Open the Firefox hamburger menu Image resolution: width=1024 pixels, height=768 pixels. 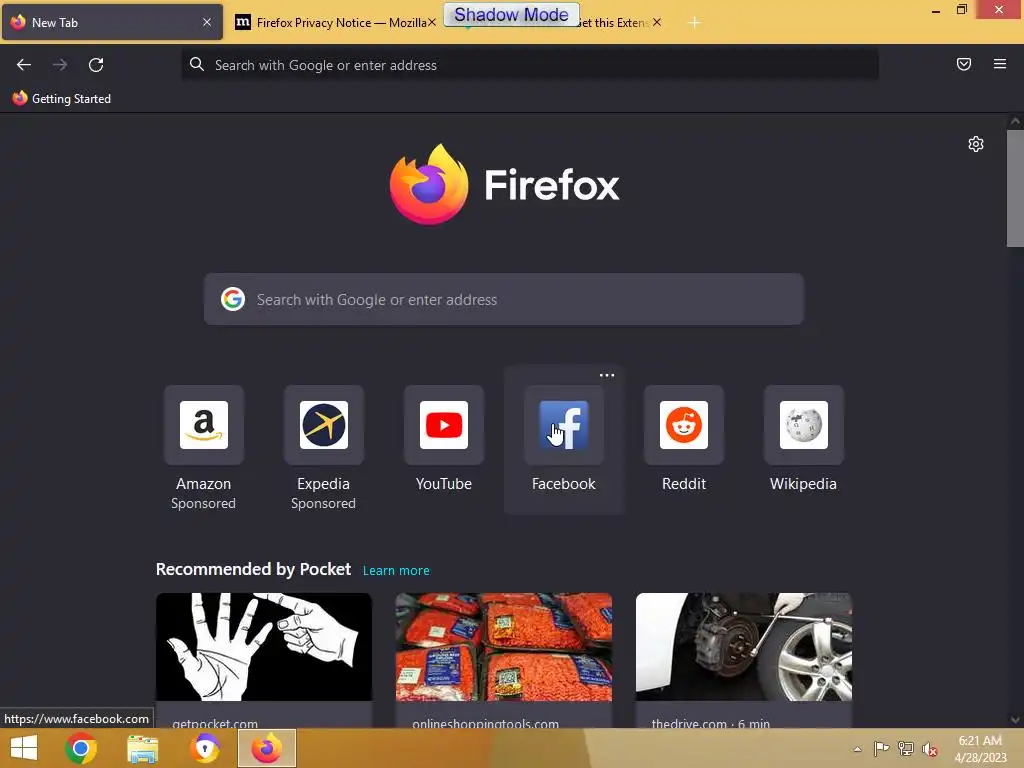(1000, 64)
